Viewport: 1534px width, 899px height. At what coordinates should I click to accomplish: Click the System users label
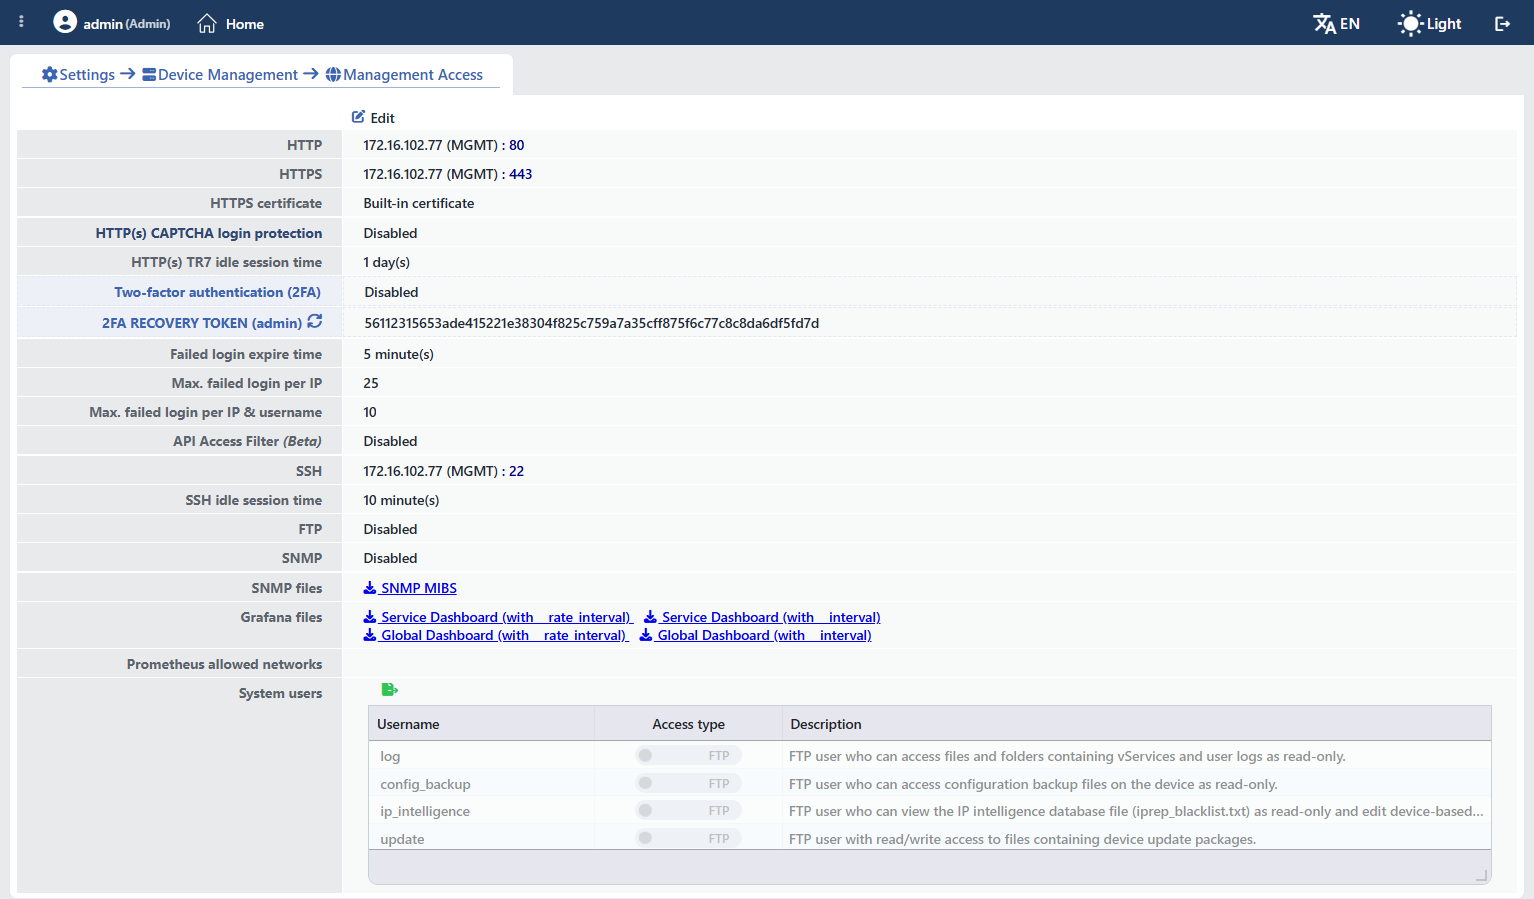point(281,693)
